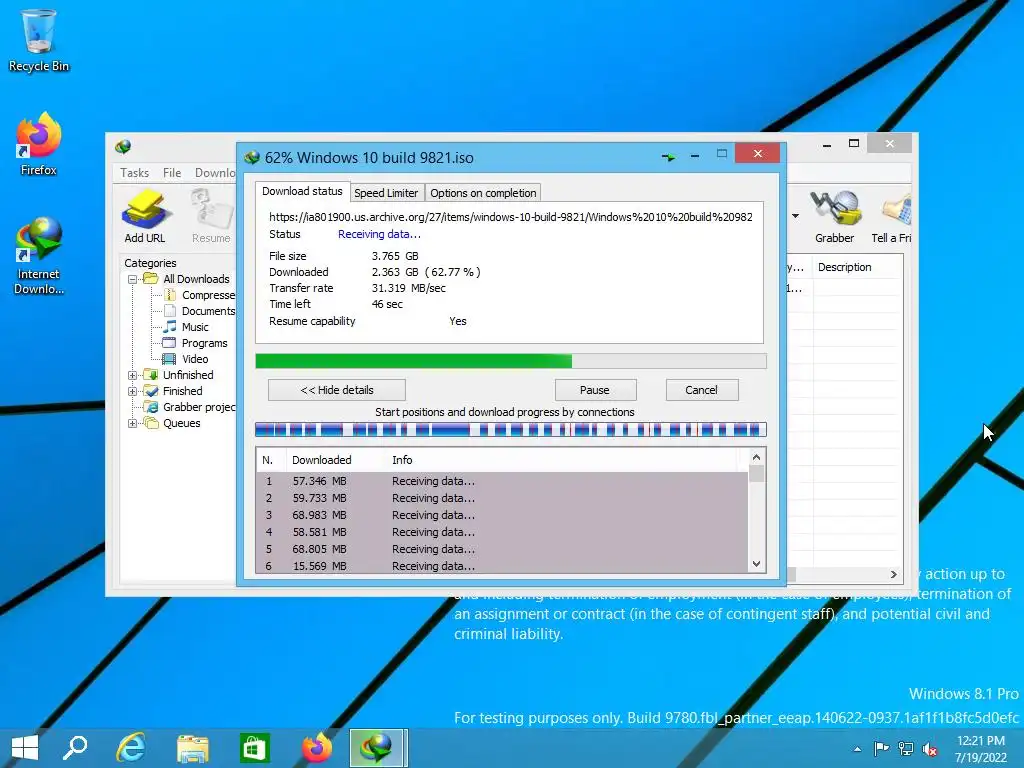Open the Options on completion tab
The width and height of the screenshot is (1024, 768).
coord(483,193)
